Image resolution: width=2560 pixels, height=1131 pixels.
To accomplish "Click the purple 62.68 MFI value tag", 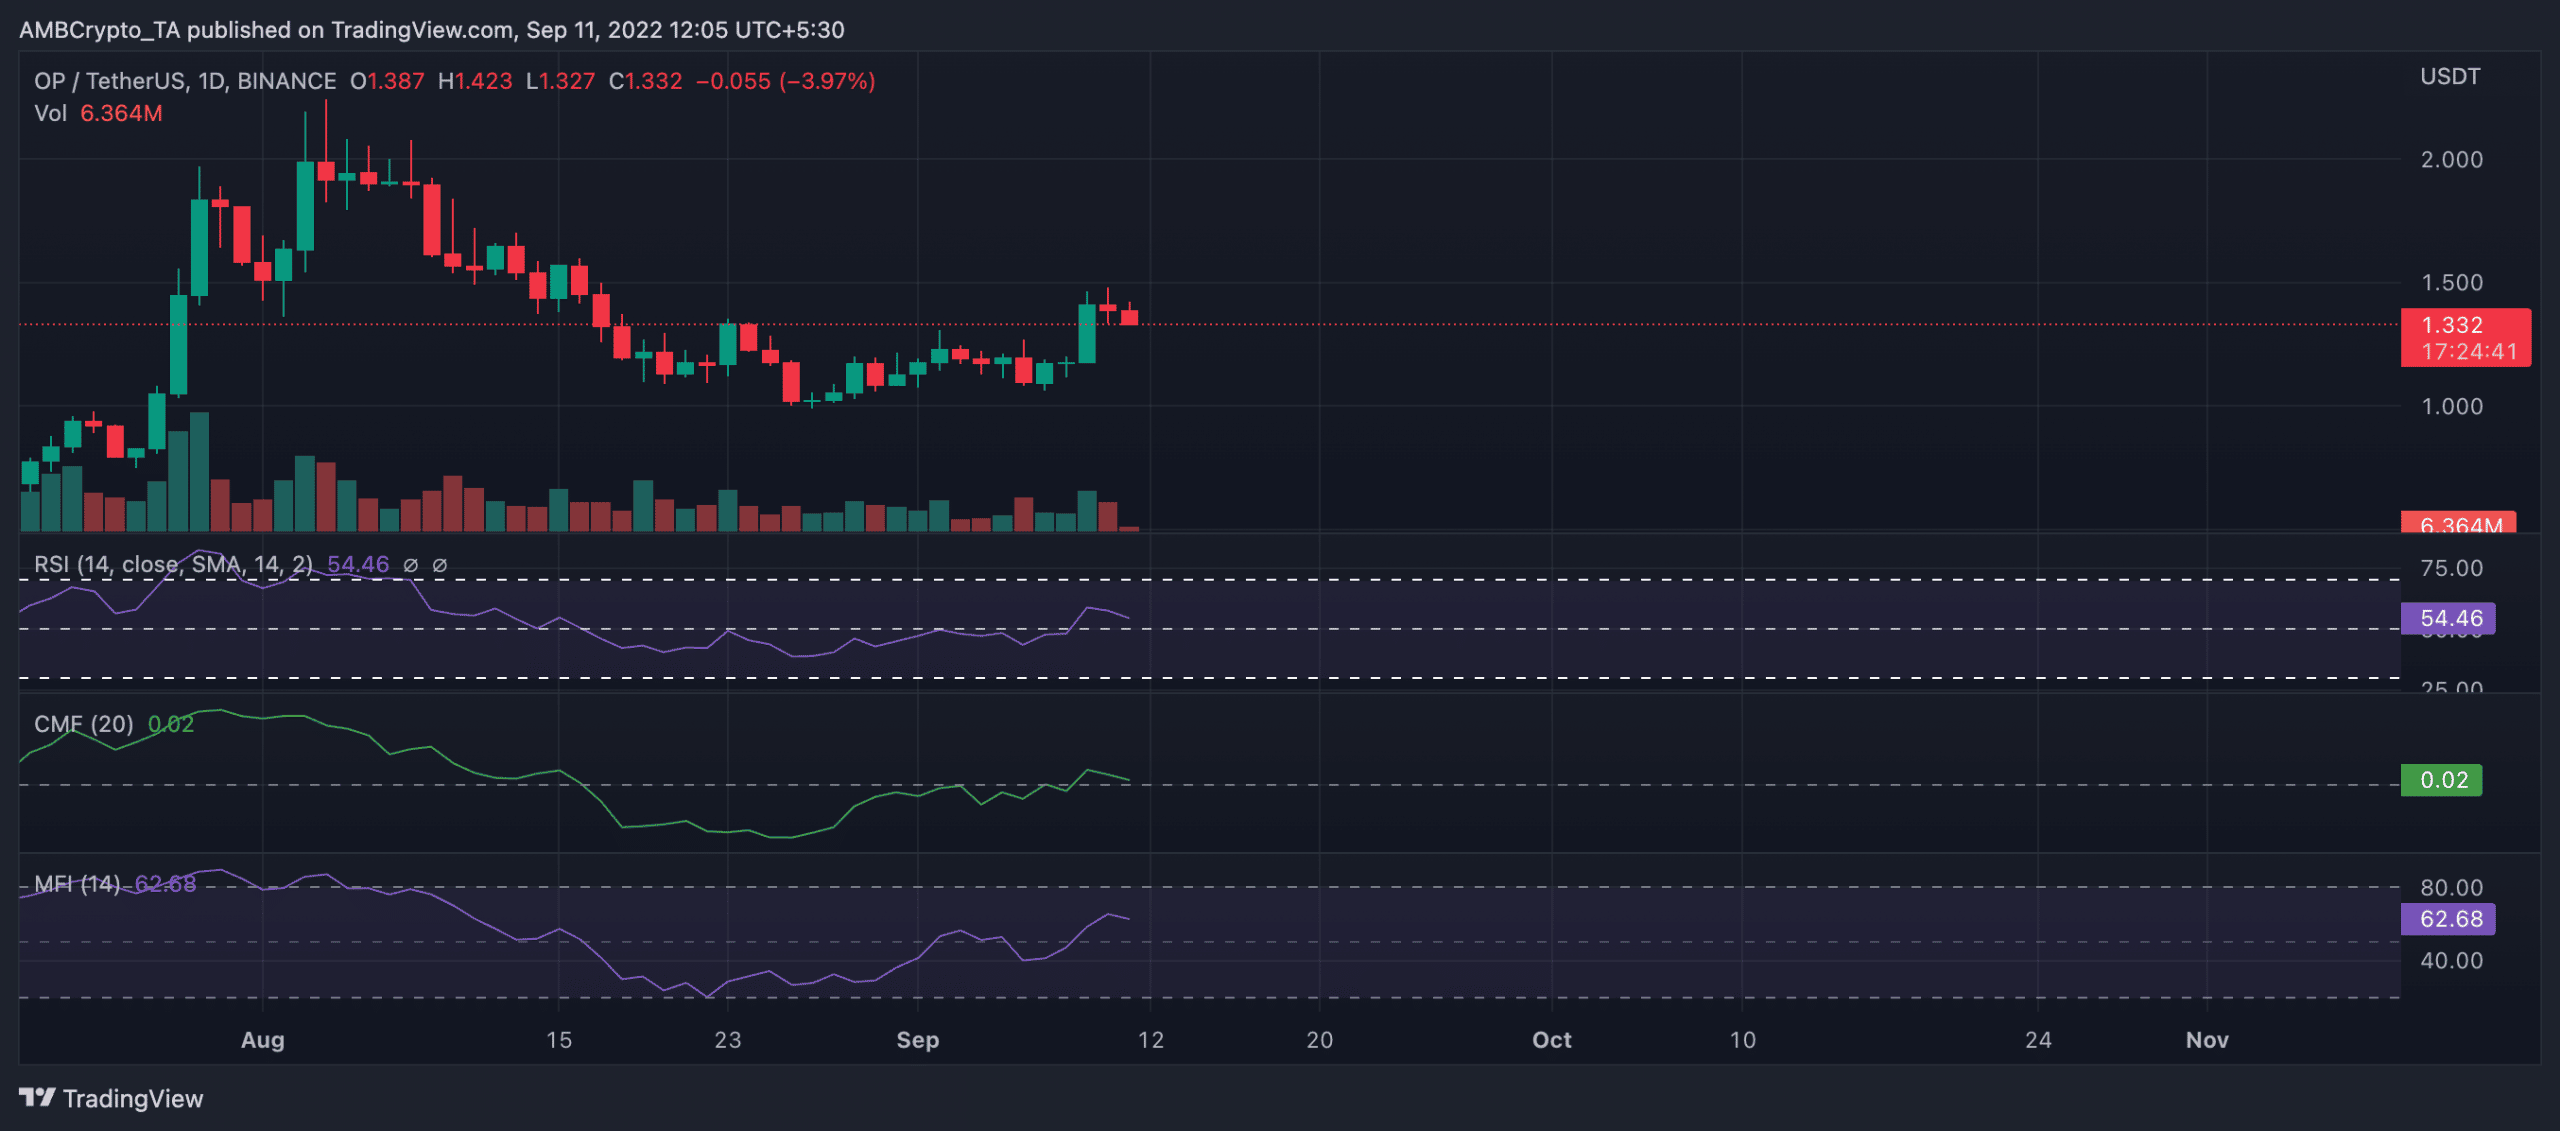I will 2448,919.
